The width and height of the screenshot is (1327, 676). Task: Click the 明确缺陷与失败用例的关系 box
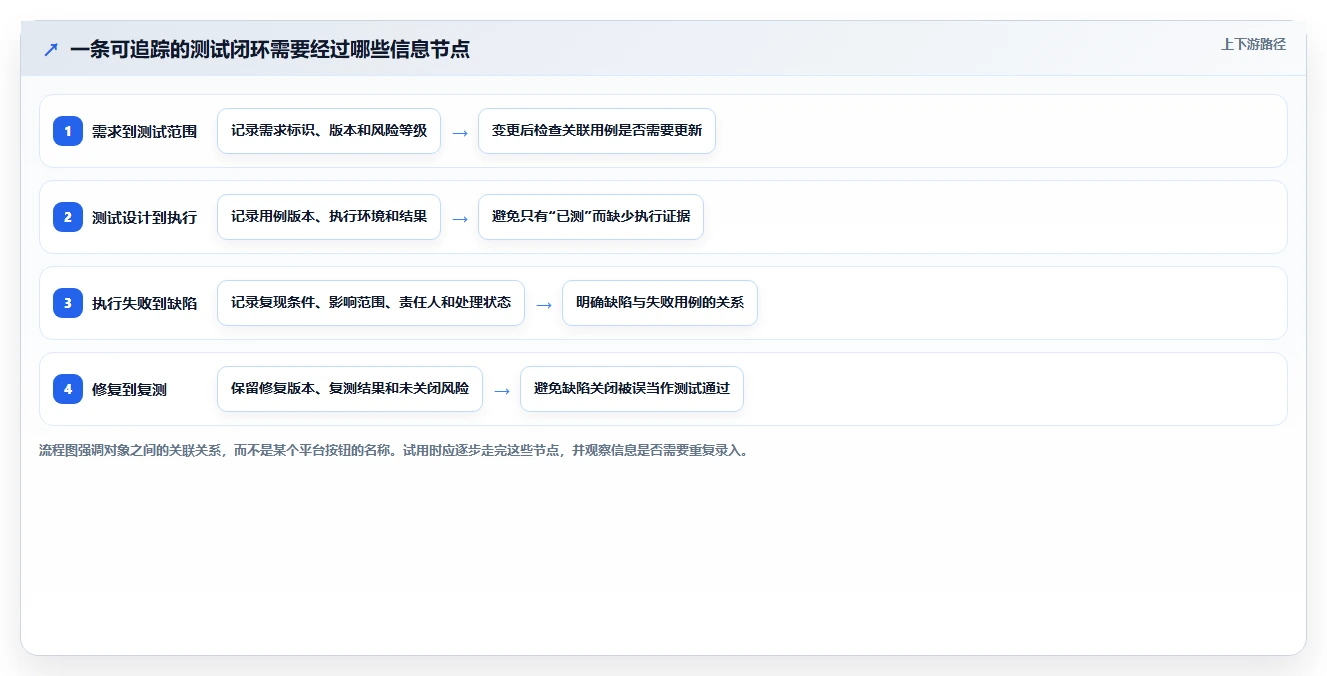660,303
